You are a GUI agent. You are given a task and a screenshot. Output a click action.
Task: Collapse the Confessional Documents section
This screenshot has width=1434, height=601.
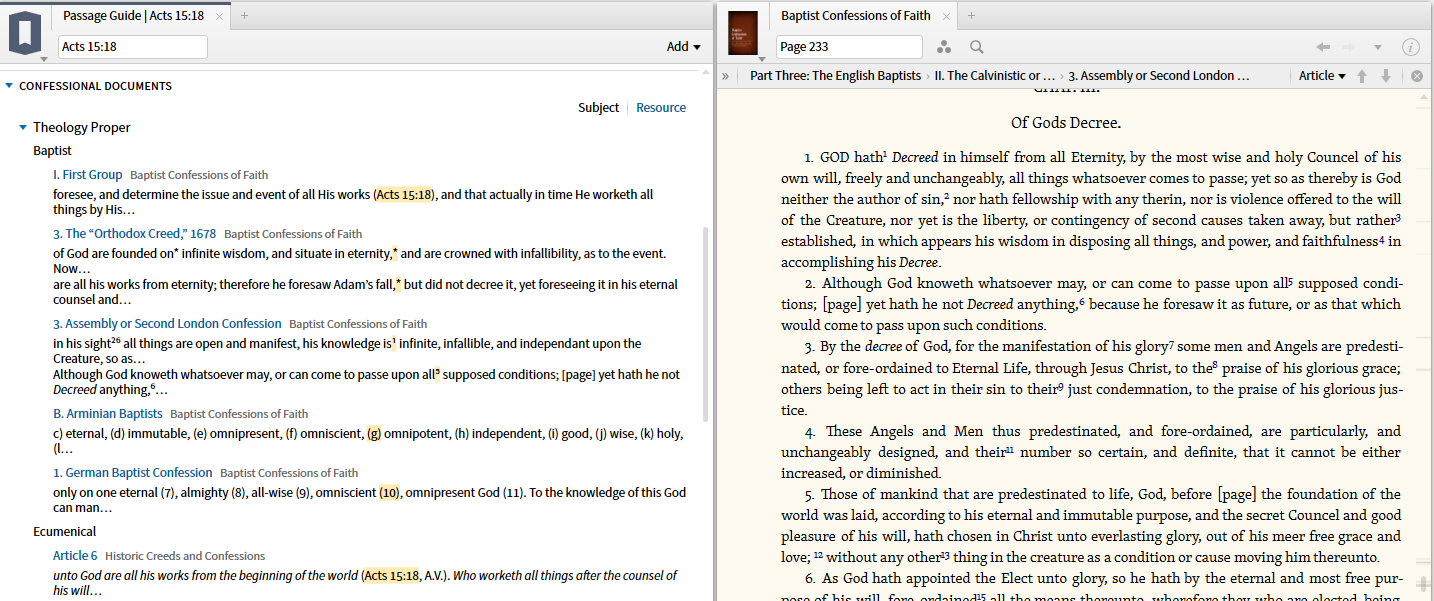coord(9,86)
